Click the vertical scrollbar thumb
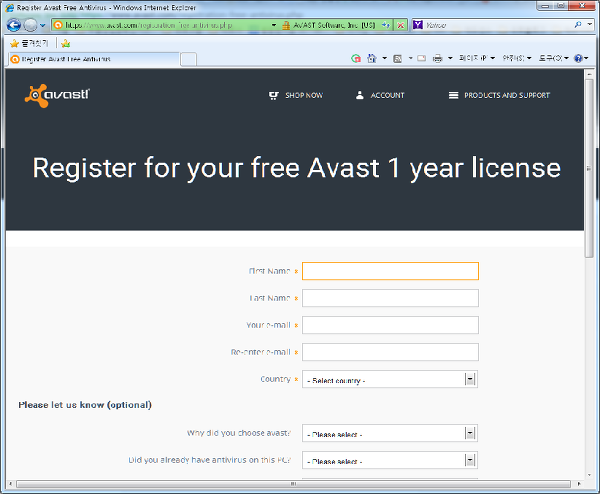600x494 pixels. tap(589, 168)
